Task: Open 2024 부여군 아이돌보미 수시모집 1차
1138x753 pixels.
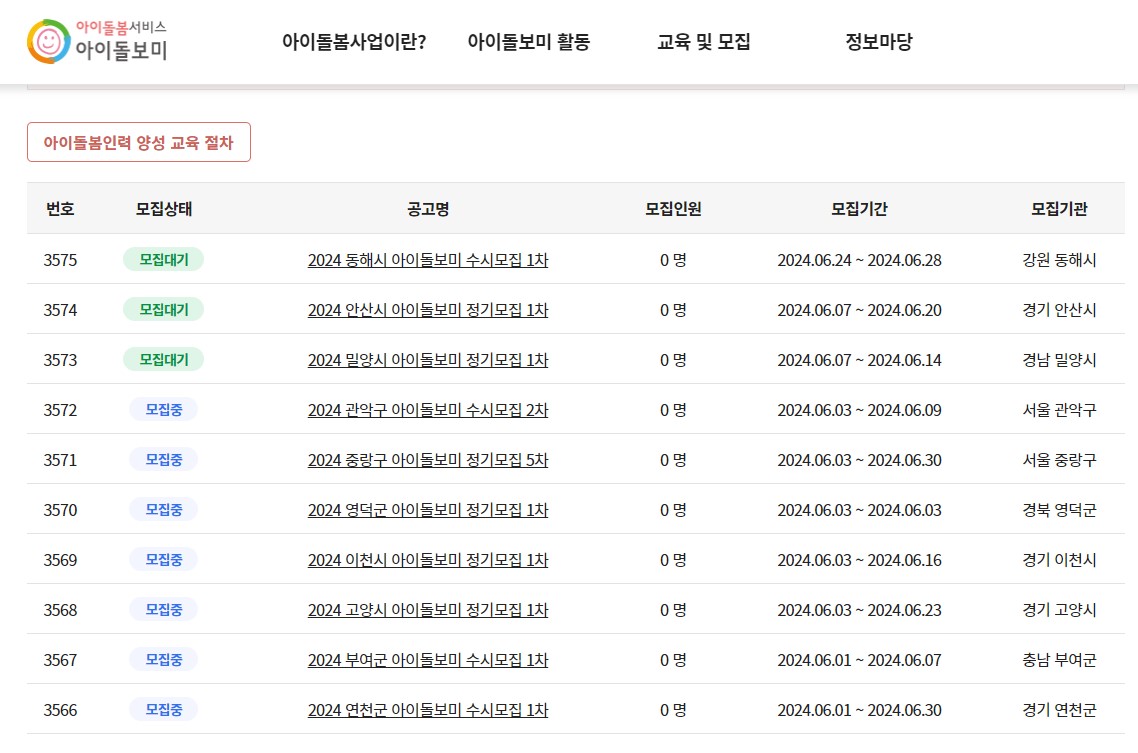Action: (x=428, y=660)
